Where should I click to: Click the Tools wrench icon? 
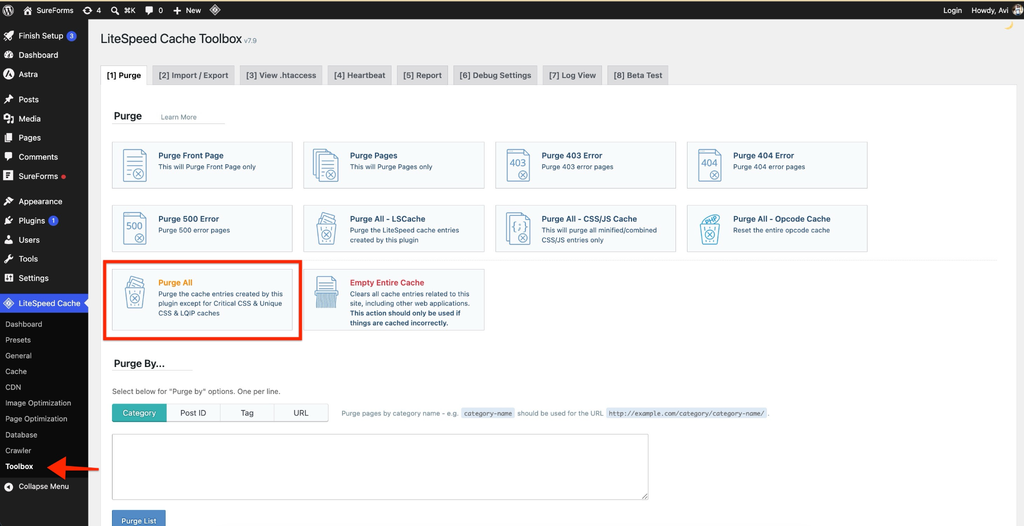click(8, 259)
